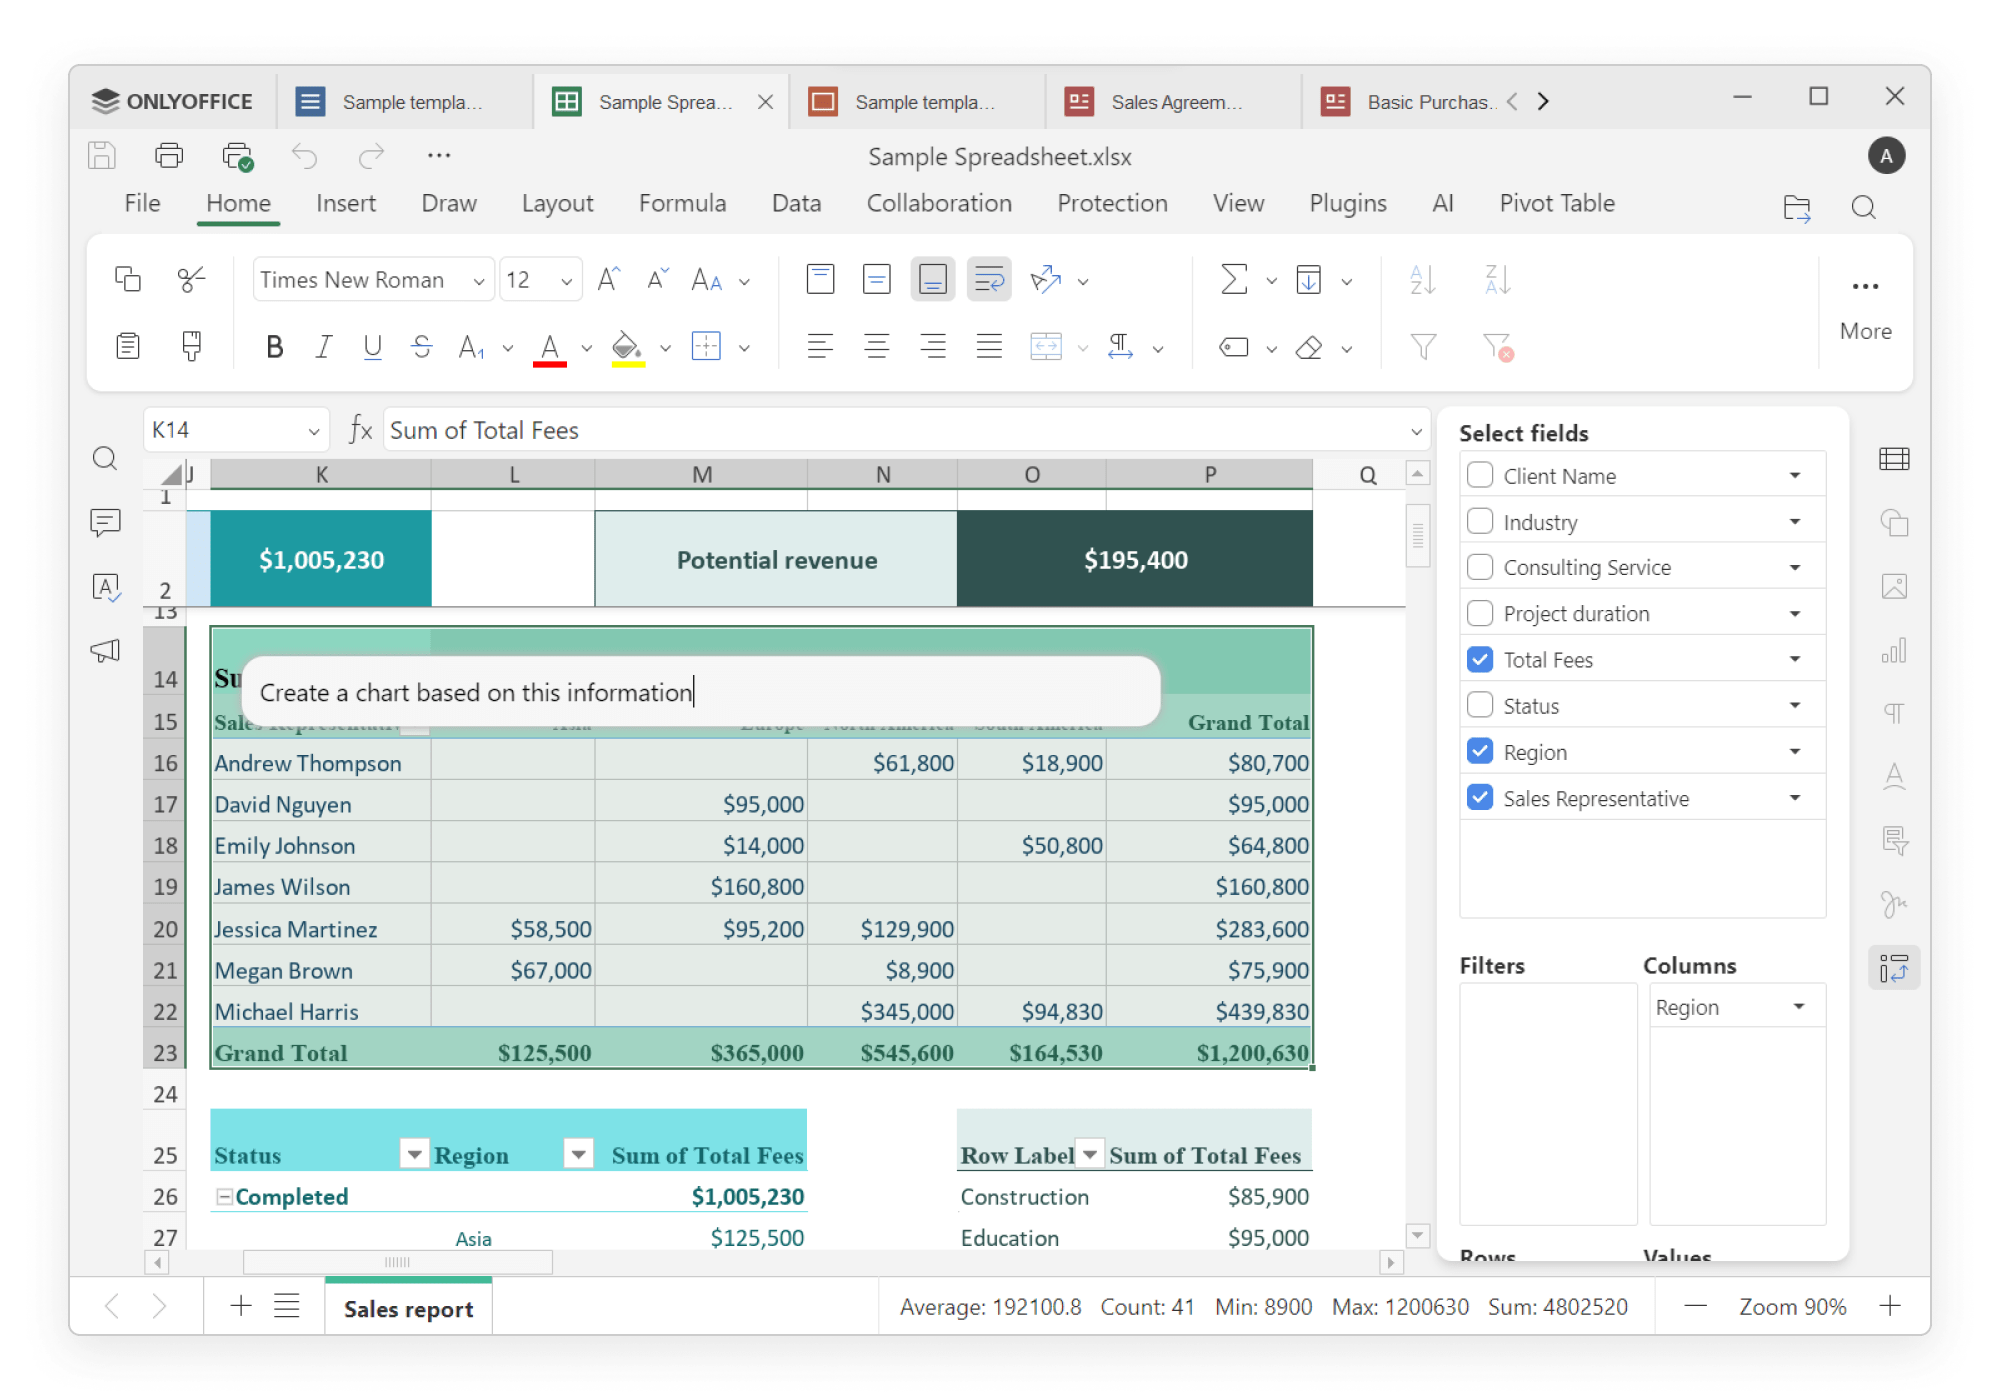
Task: Expand the formula bar
Action: click(1416, 431)
